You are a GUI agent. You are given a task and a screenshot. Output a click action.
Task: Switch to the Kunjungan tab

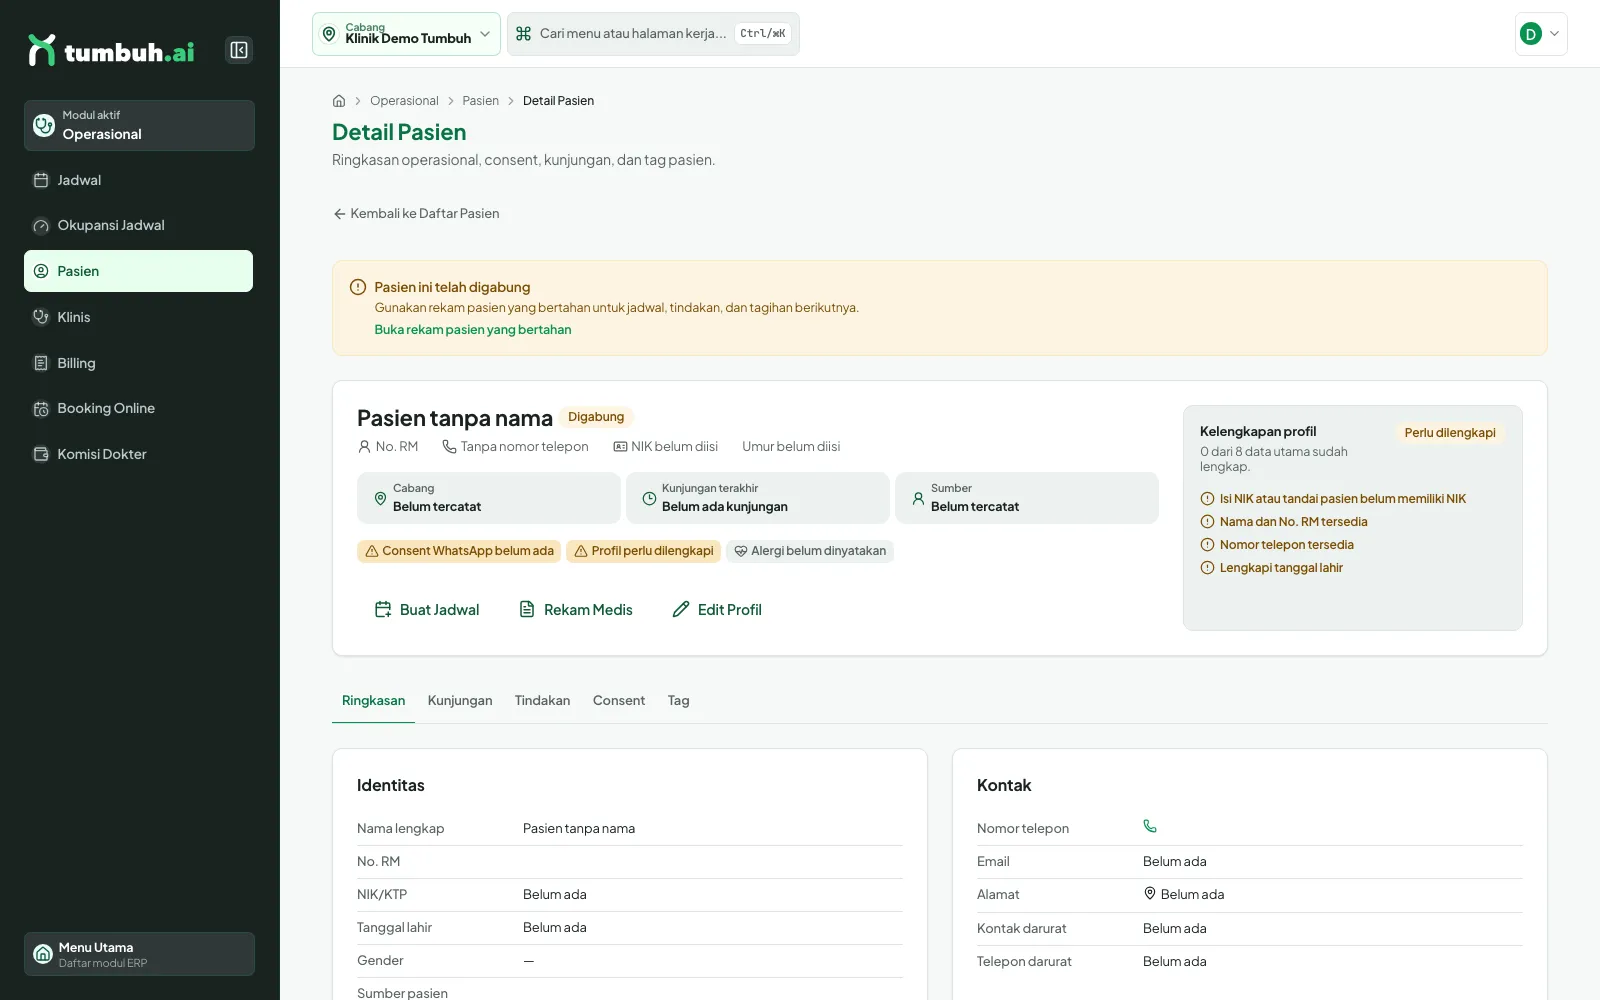point(460,701)
